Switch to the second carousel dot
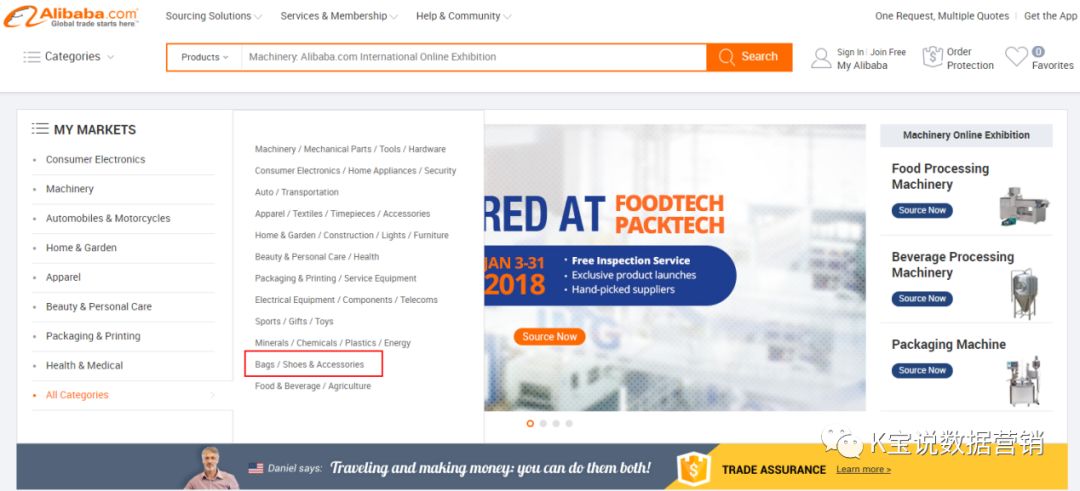Image resolution: width=1080 pixels, height=491 pixels. tap(543, 423)
